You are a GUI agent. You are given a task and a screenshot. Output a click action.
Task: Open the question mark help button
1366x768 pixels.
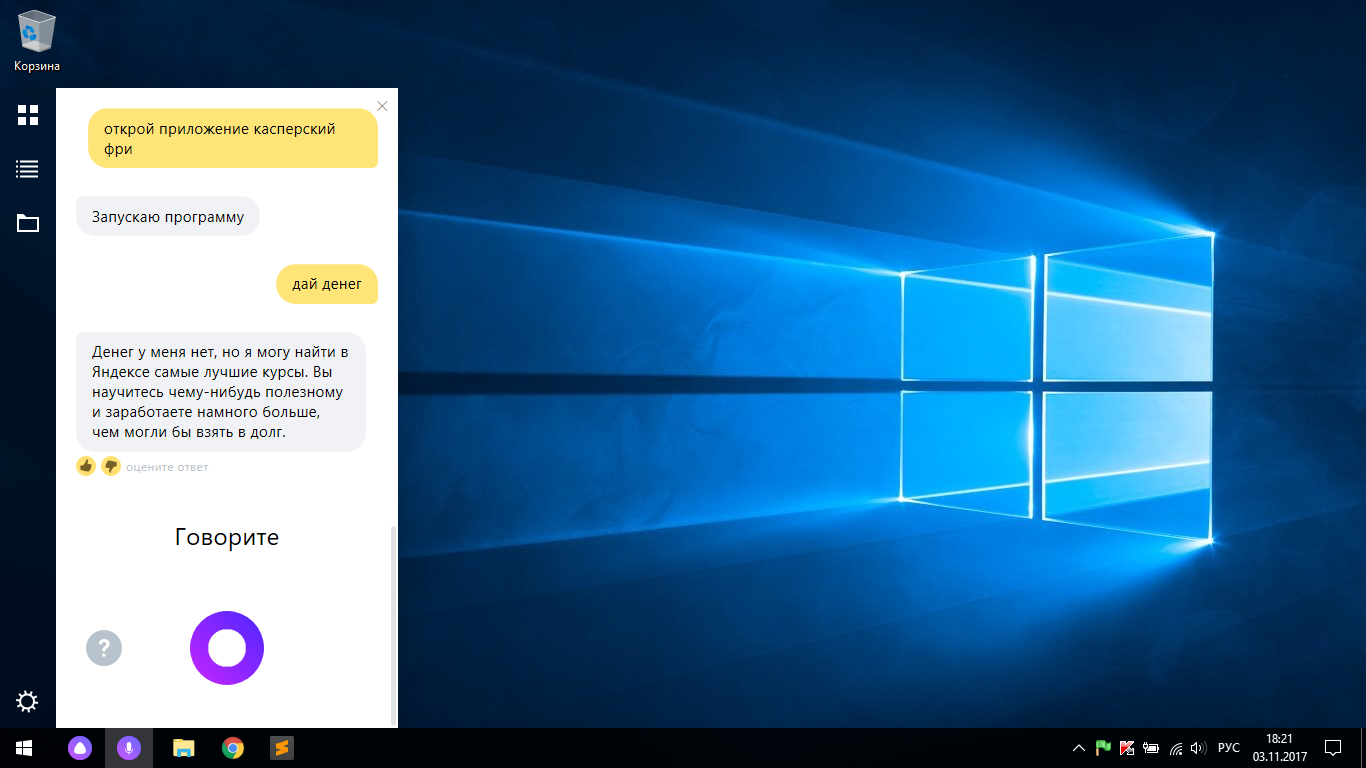104,648
